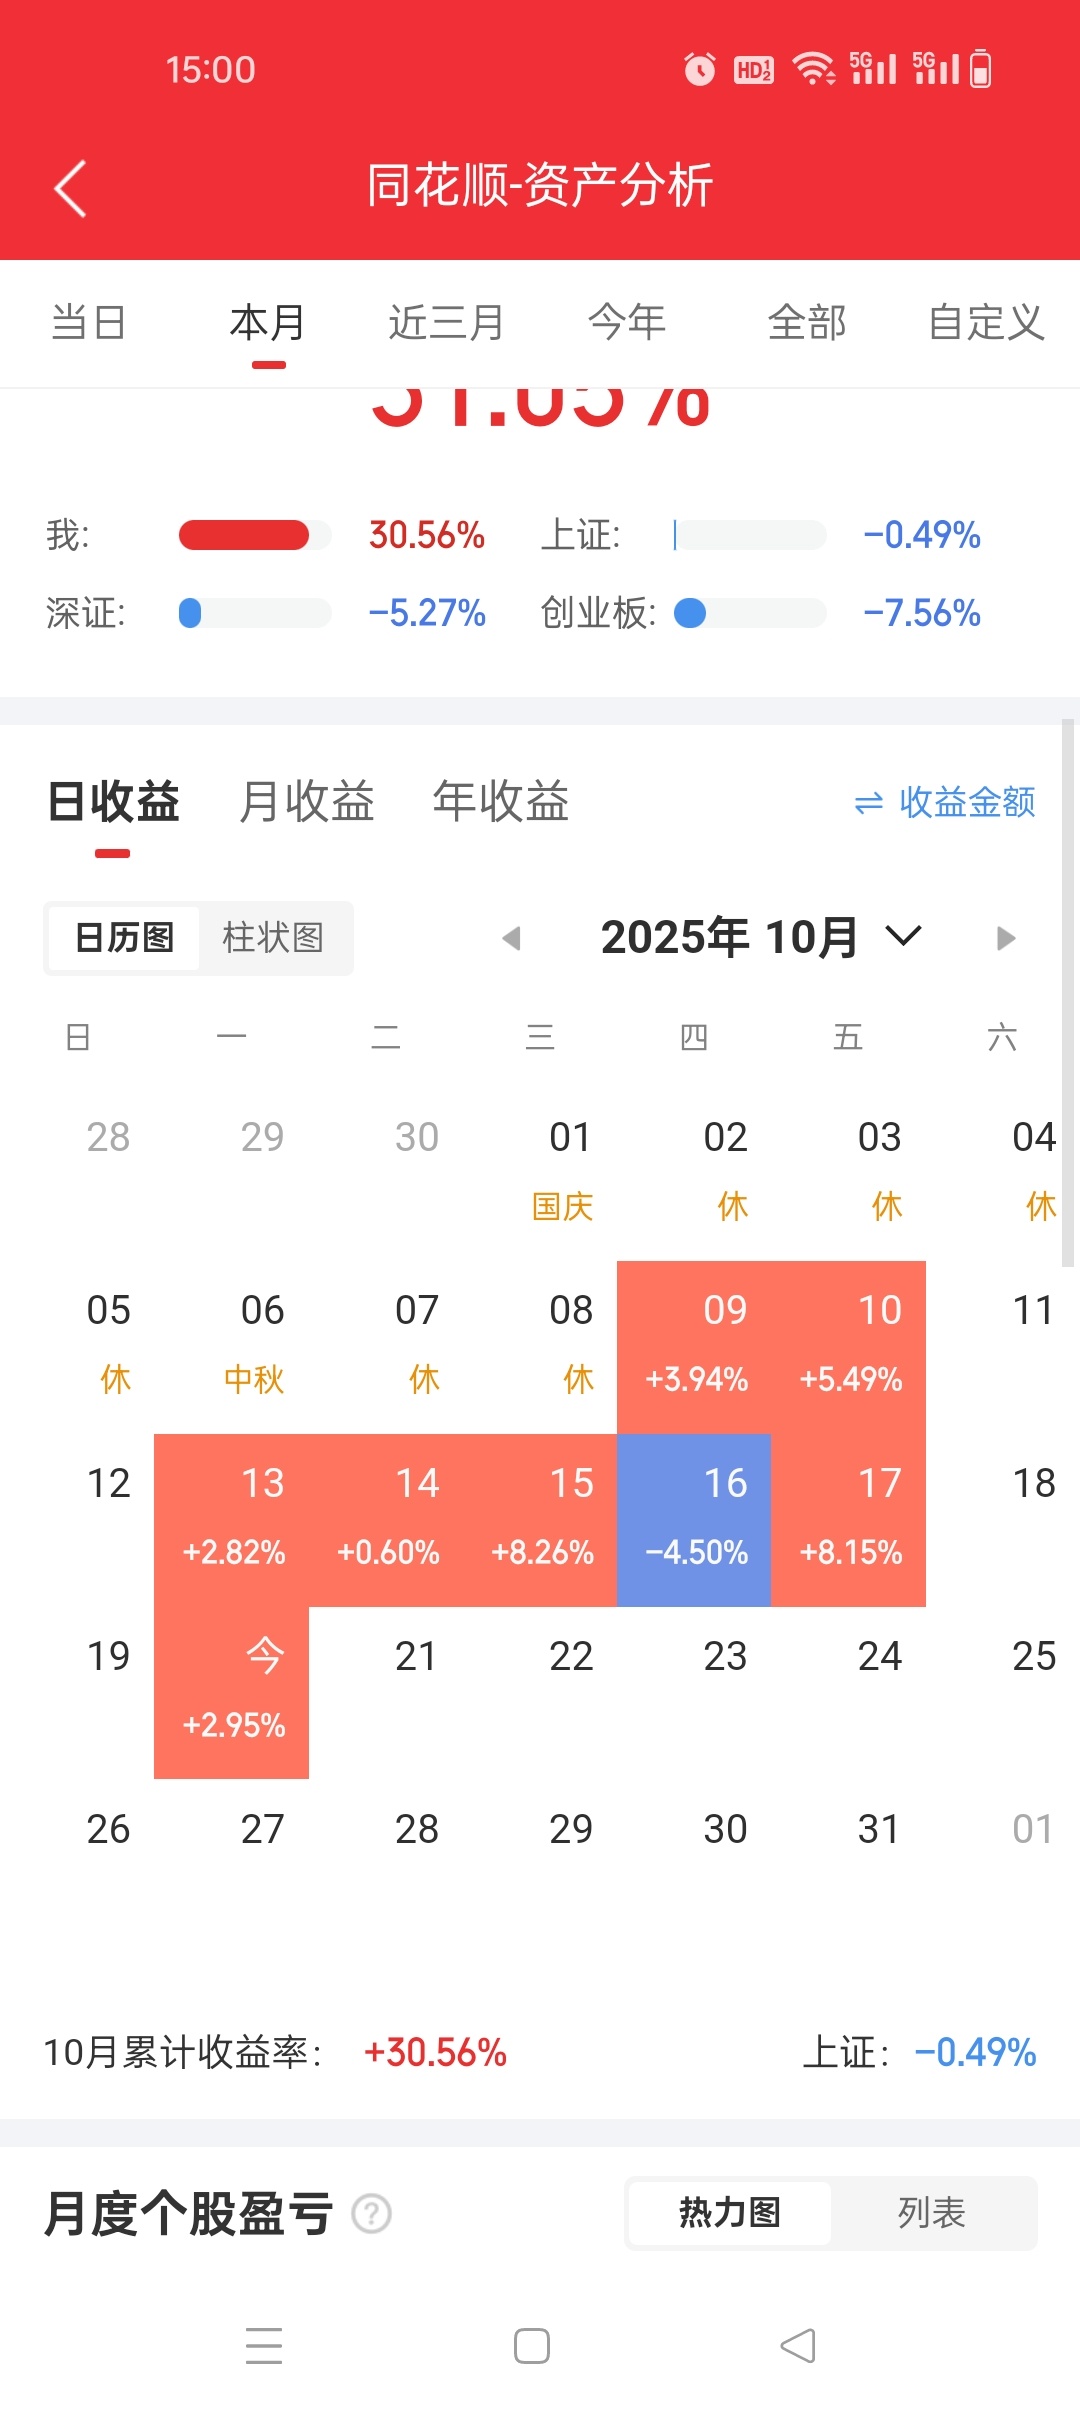Tap Android back triangle icon
The height and width of the screenshot is (2412, 1080).
(x=798, y=2345)
